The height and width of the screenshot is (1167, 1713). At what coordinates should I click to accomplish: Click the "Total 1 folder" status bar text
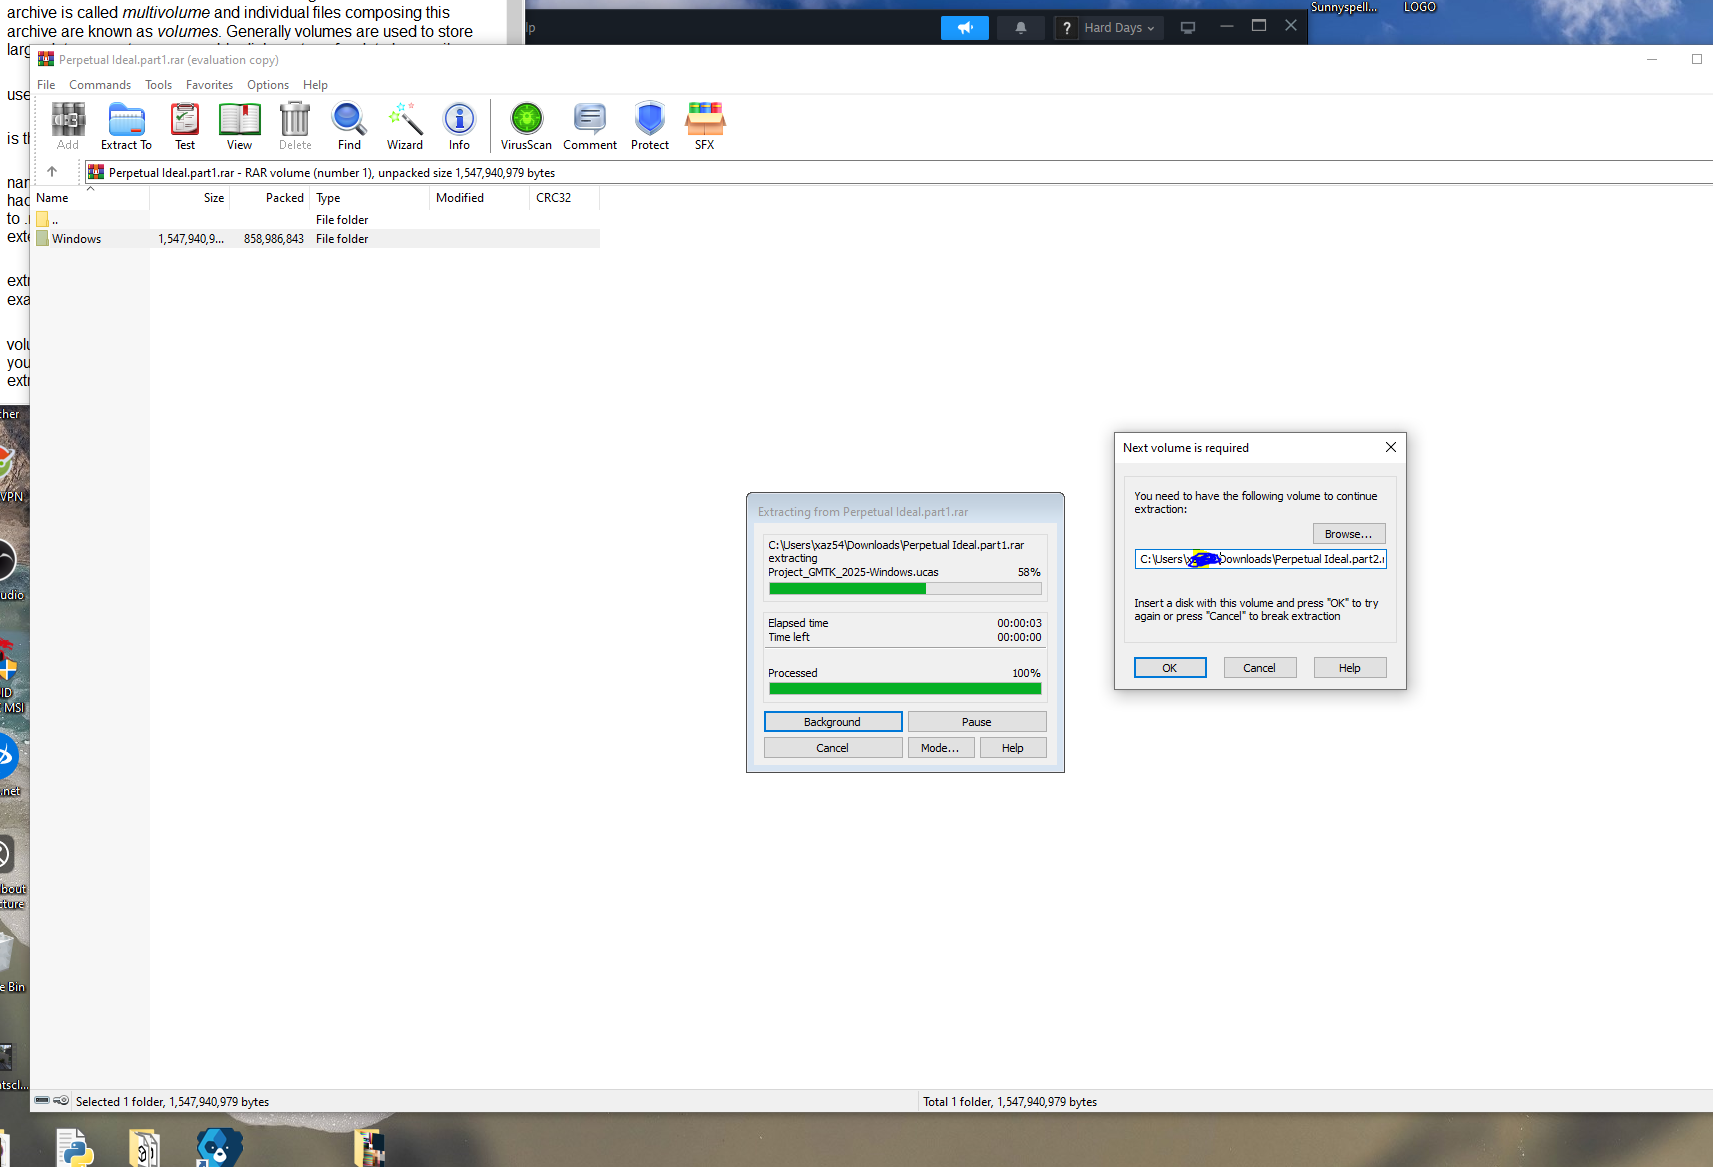pyautogui.click(x=1010, y=1102)
